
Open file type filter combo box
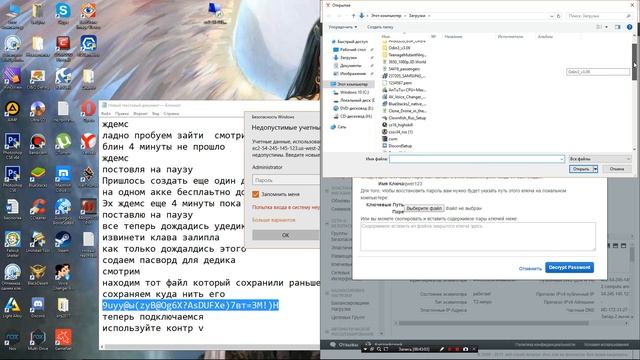tap(600, 159)
